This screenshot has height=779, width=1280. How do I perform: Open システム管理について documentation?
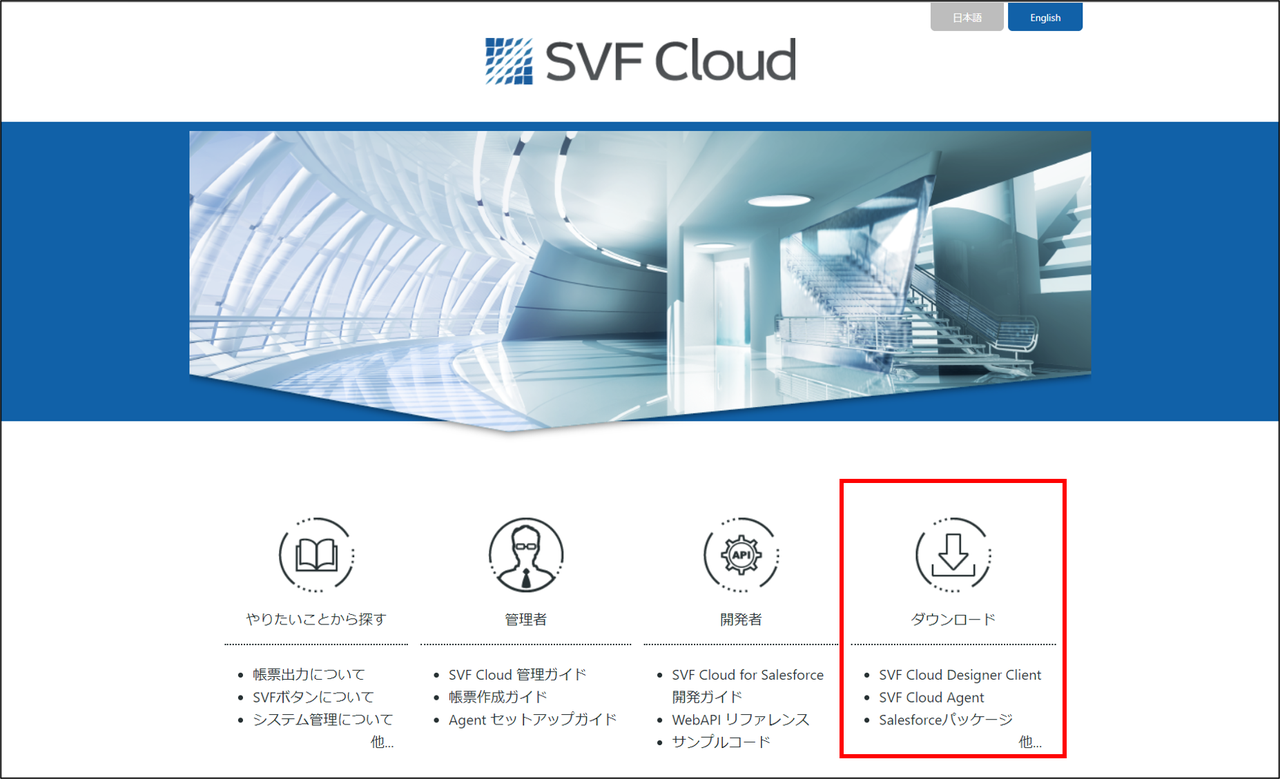pyautogui.click(x=324, y=719)
